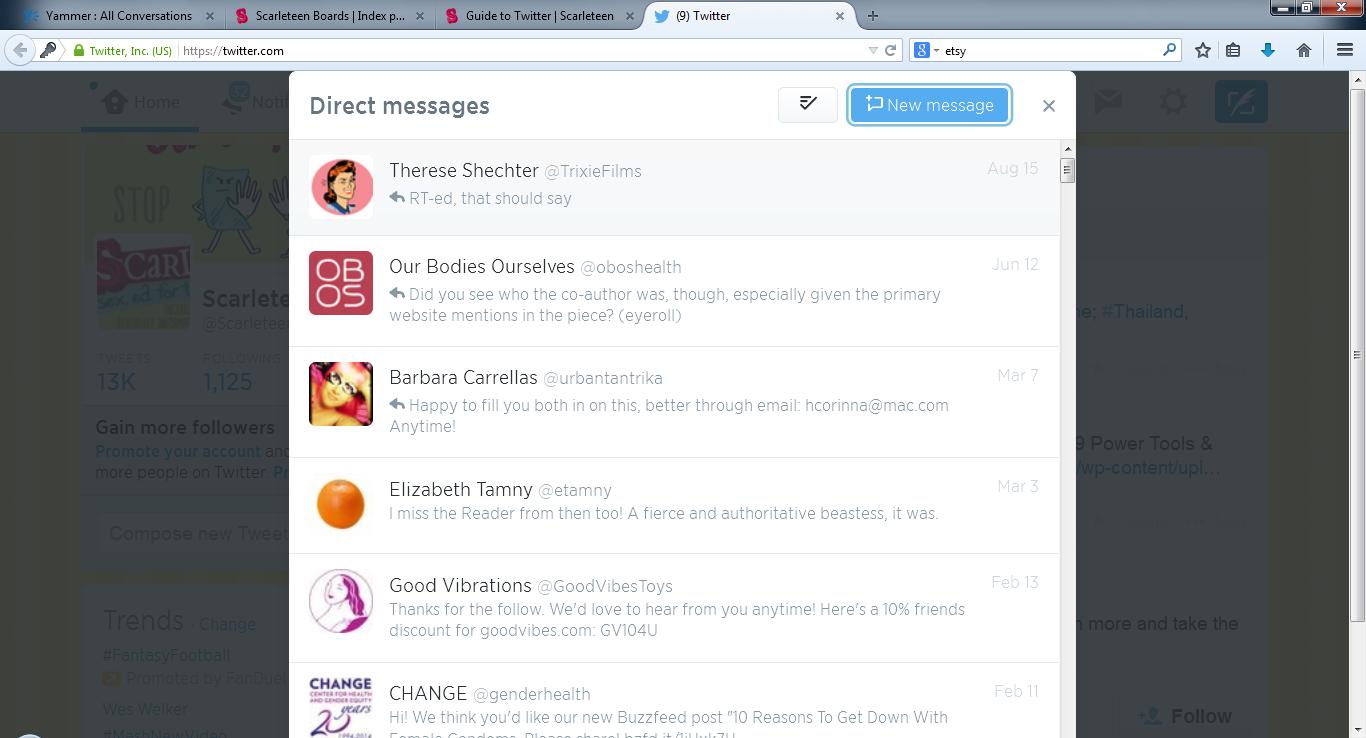Open the #FantasyFootball trend

tap(166, 655)
